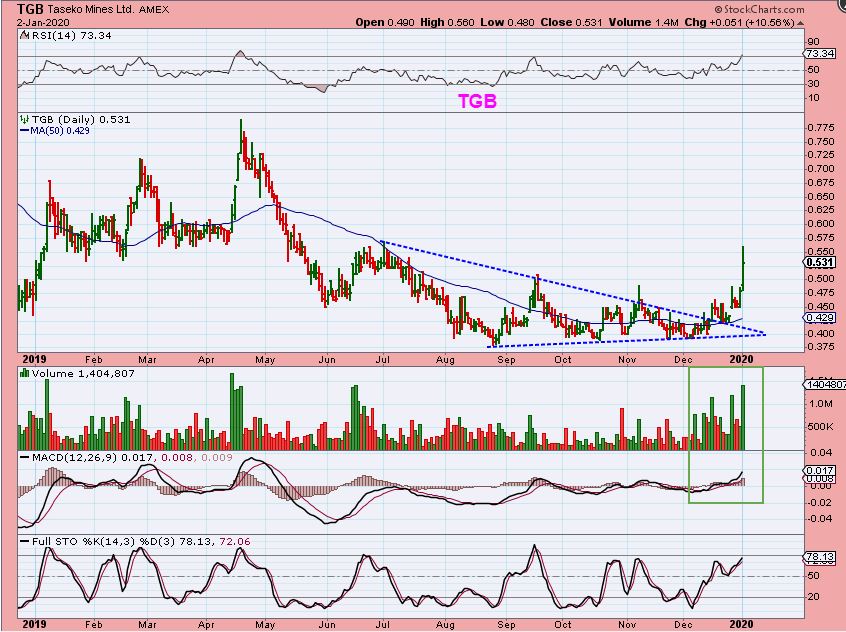
Task: Click the Full STO legend line marker
Action: coord(24,541)
